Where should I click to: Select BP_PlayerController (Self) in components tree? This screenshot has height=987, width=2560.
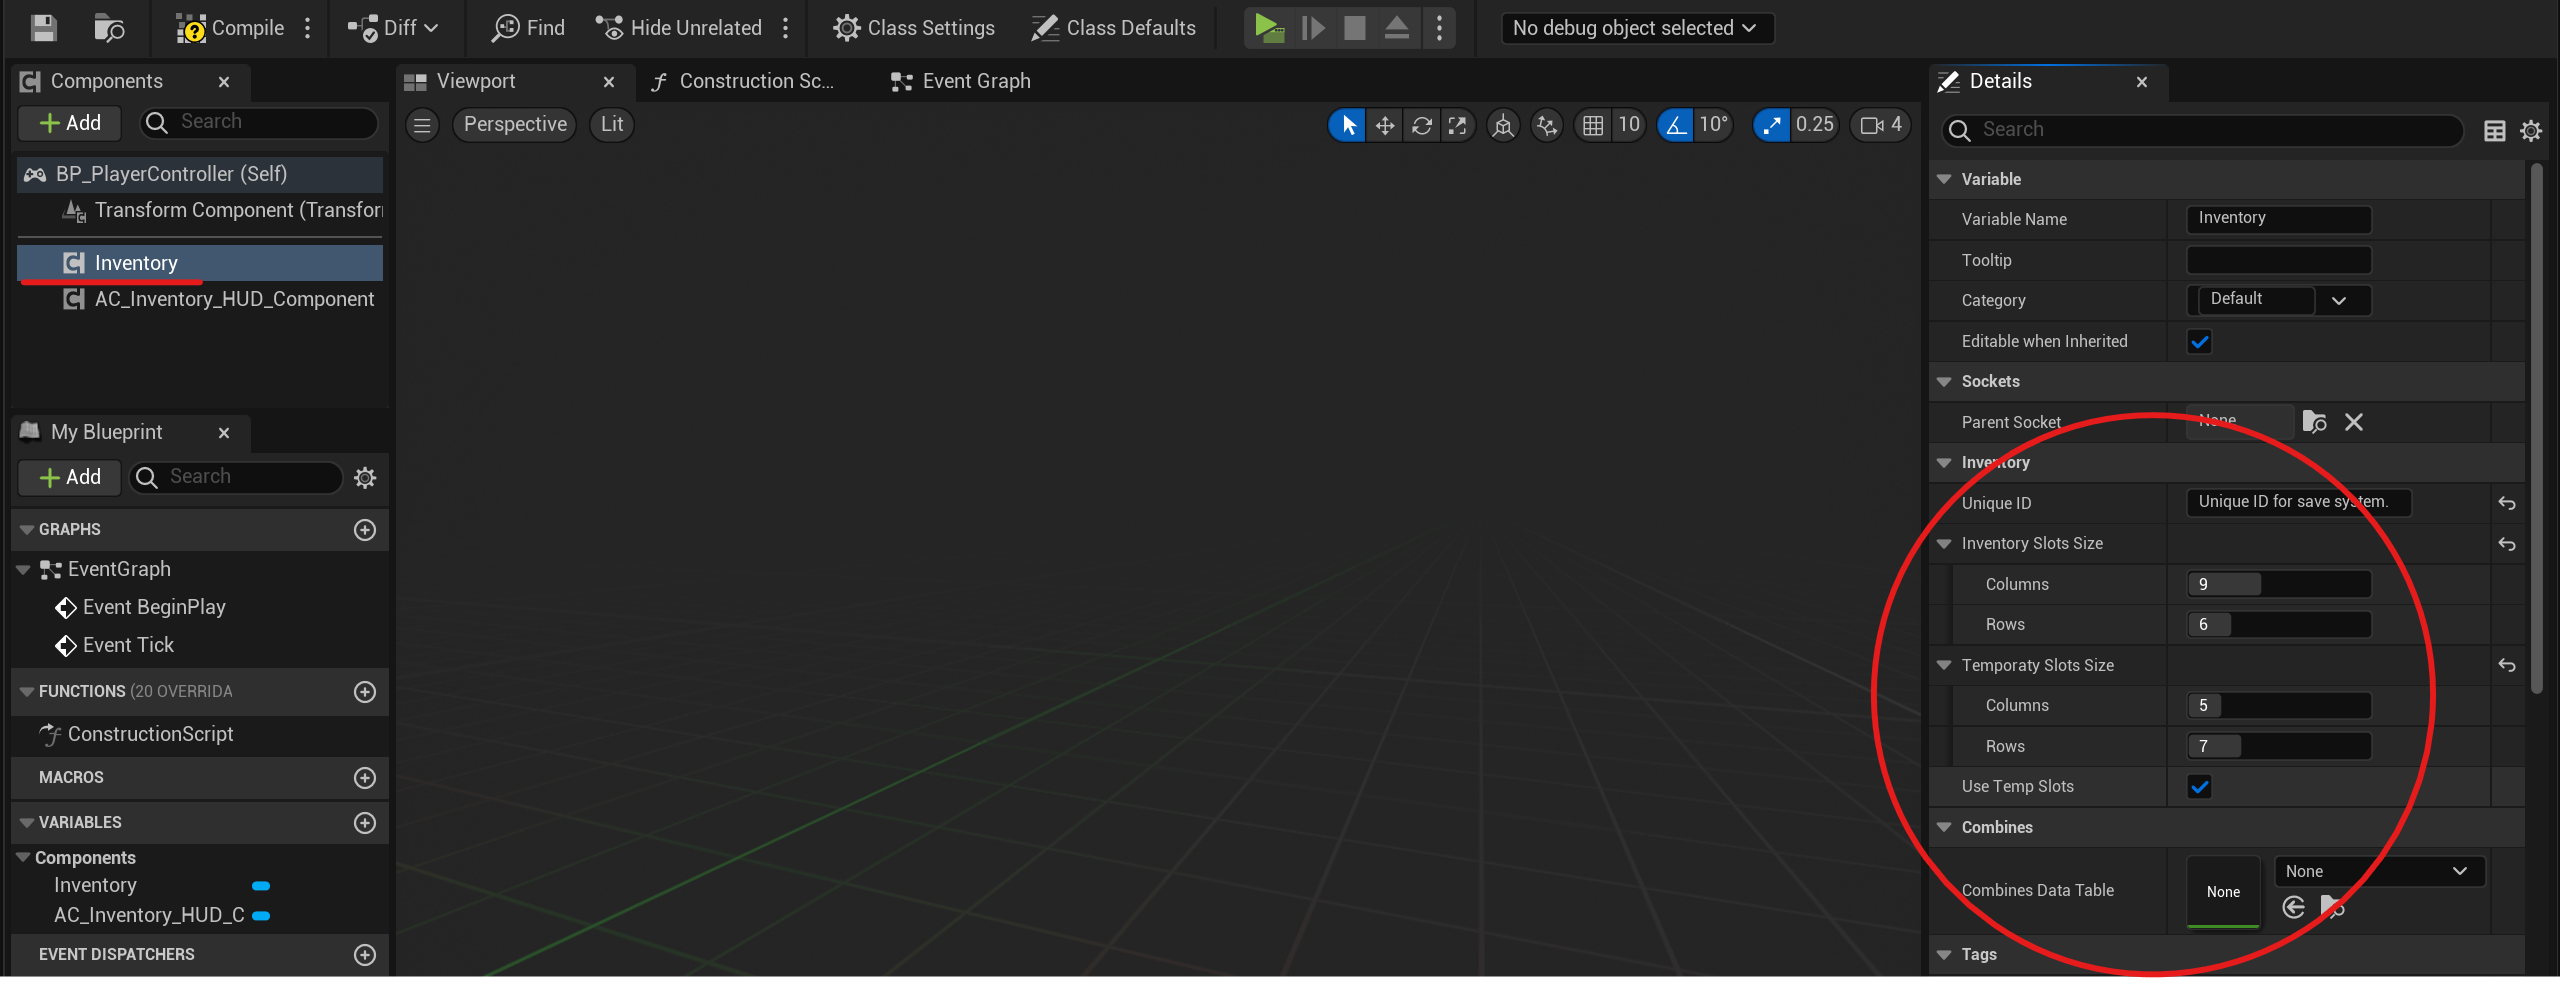[200, 174]
